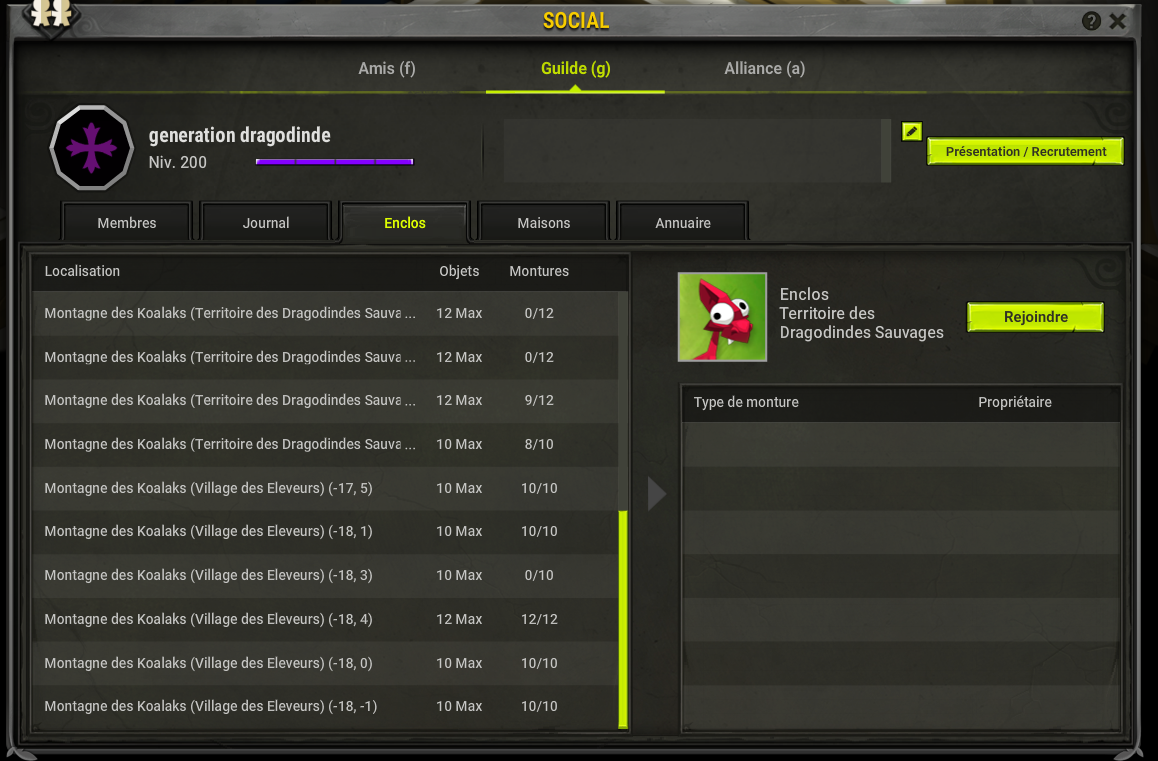Select paddock Village des Eleveurs (-18, 3)
Screen dimensions: 1158x761
click(325, 575)
